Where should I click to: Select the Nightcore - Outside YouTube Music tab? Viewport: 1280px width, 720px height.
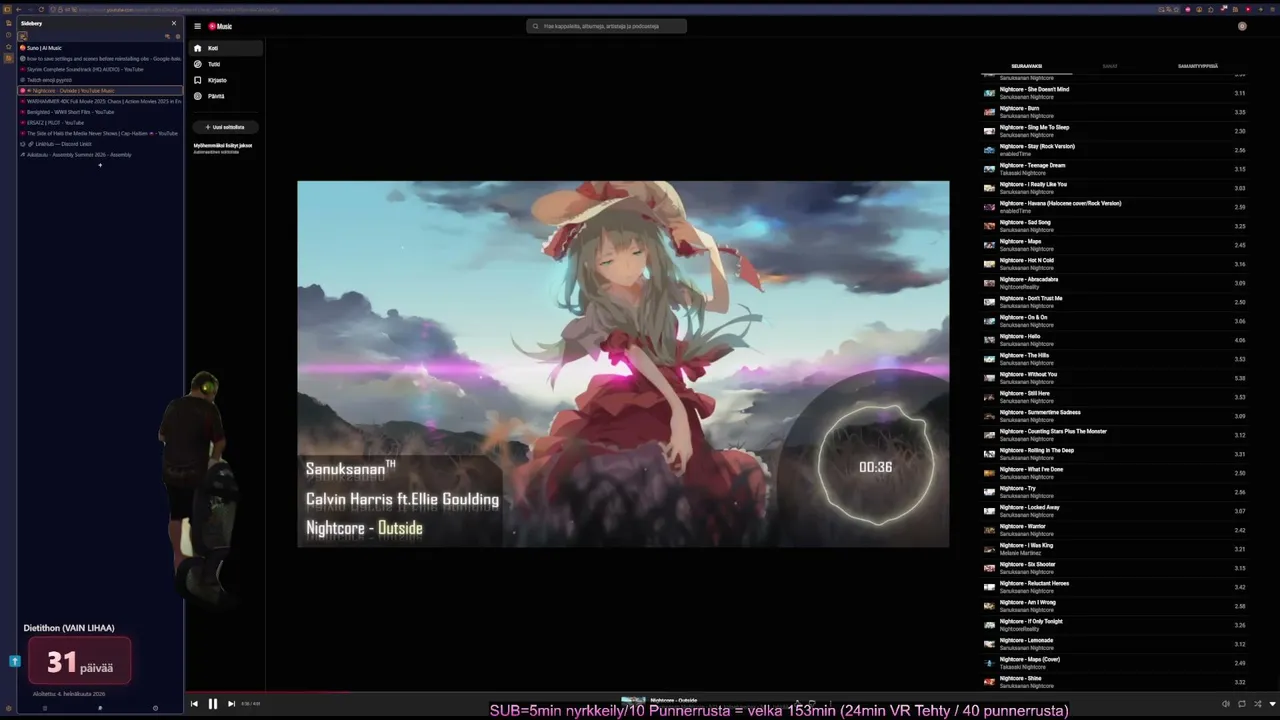[x=100, y=91]
